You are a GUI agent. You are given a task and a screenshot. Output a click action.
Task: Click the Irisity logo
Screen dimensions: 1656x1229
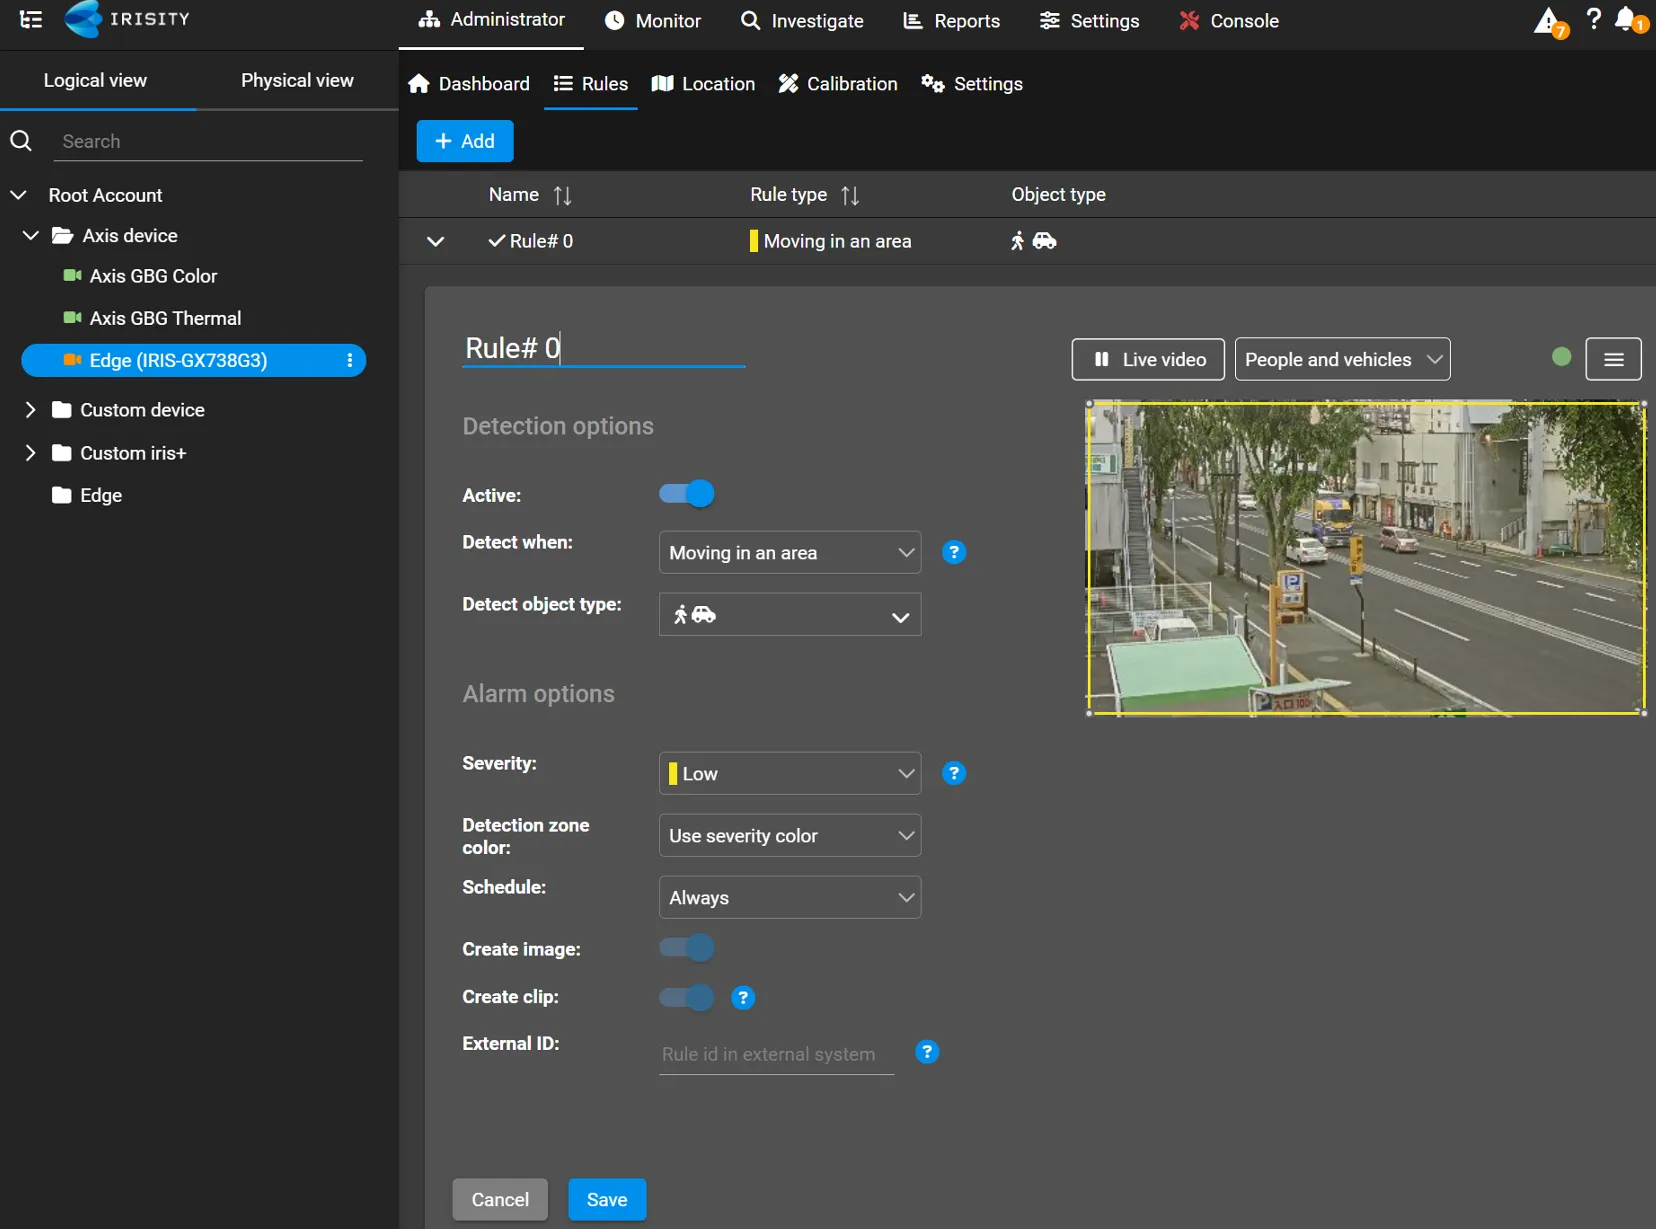[x=127, y=19]
